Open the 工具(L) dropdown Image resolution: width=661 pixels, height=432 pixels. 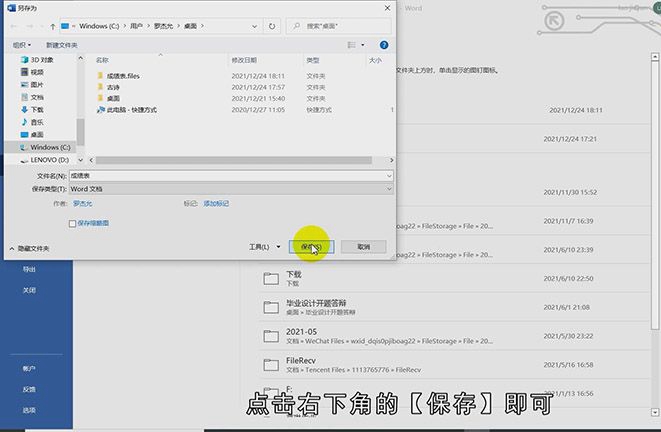click(264, 247)
